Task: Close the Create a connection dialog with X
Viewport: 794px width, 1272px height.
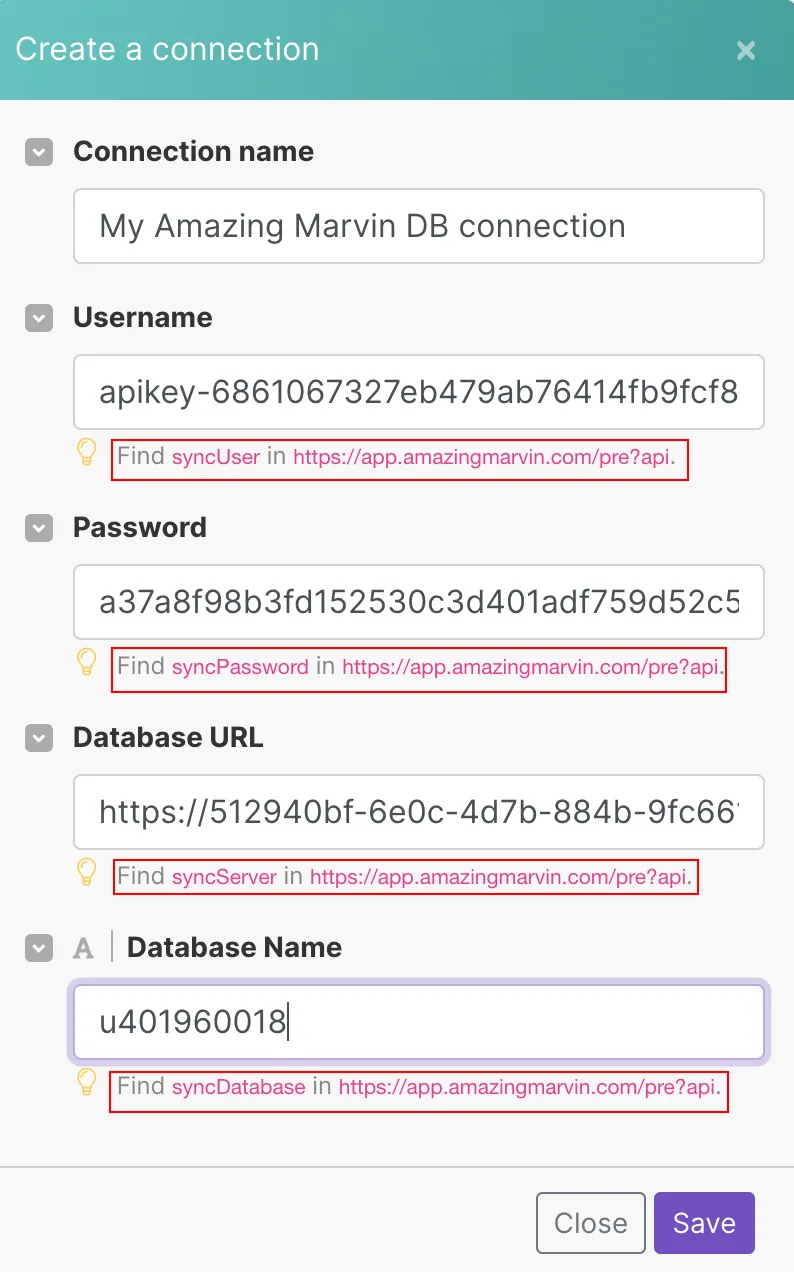Action: click(x=746, y=50)
